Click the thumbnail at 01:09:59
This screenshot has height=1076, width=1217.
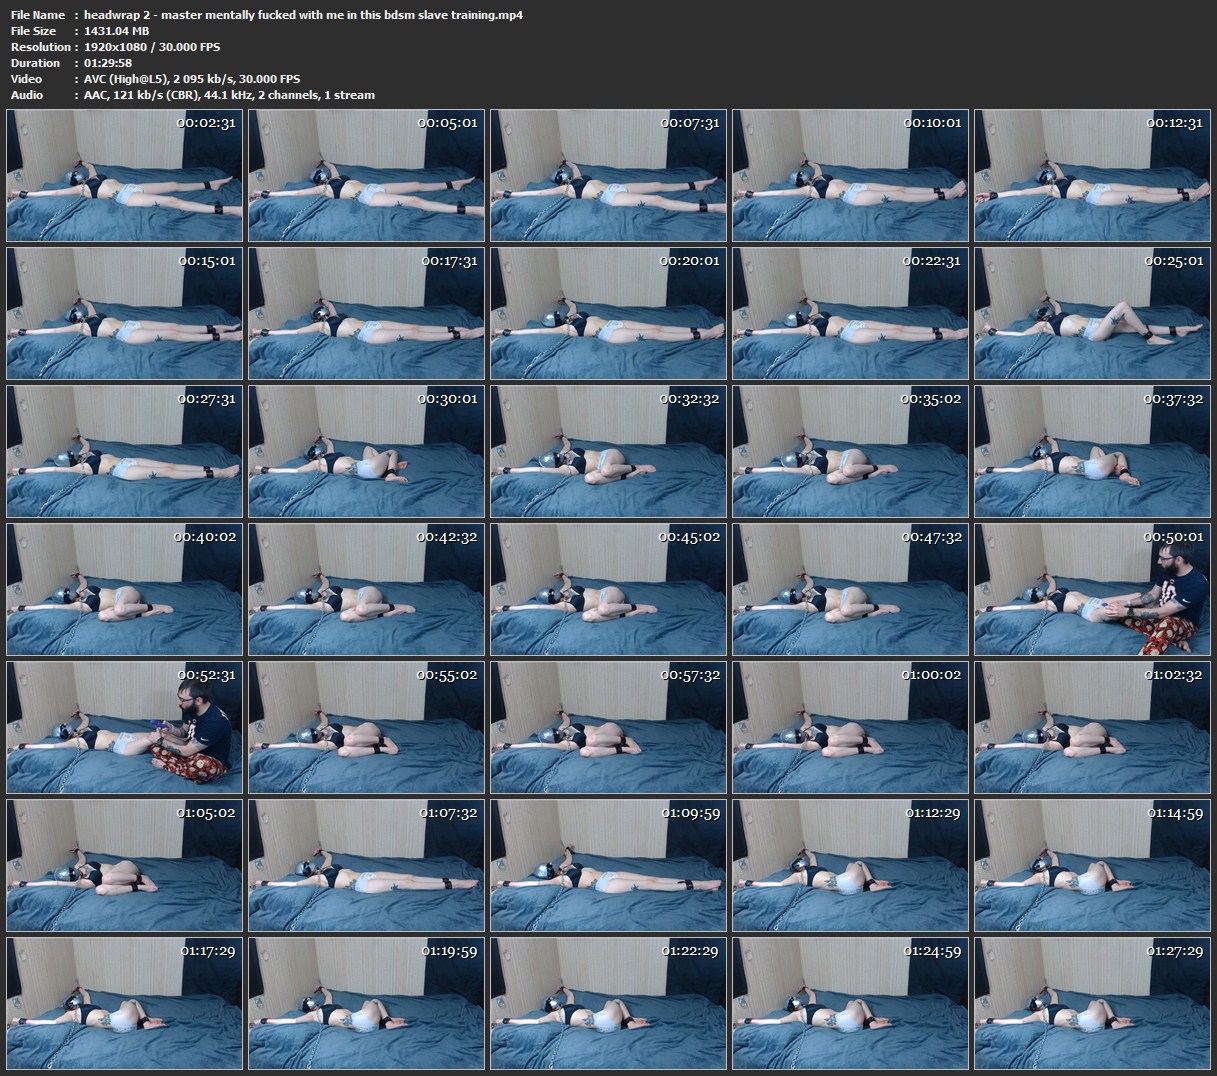(x=609, y=865)
